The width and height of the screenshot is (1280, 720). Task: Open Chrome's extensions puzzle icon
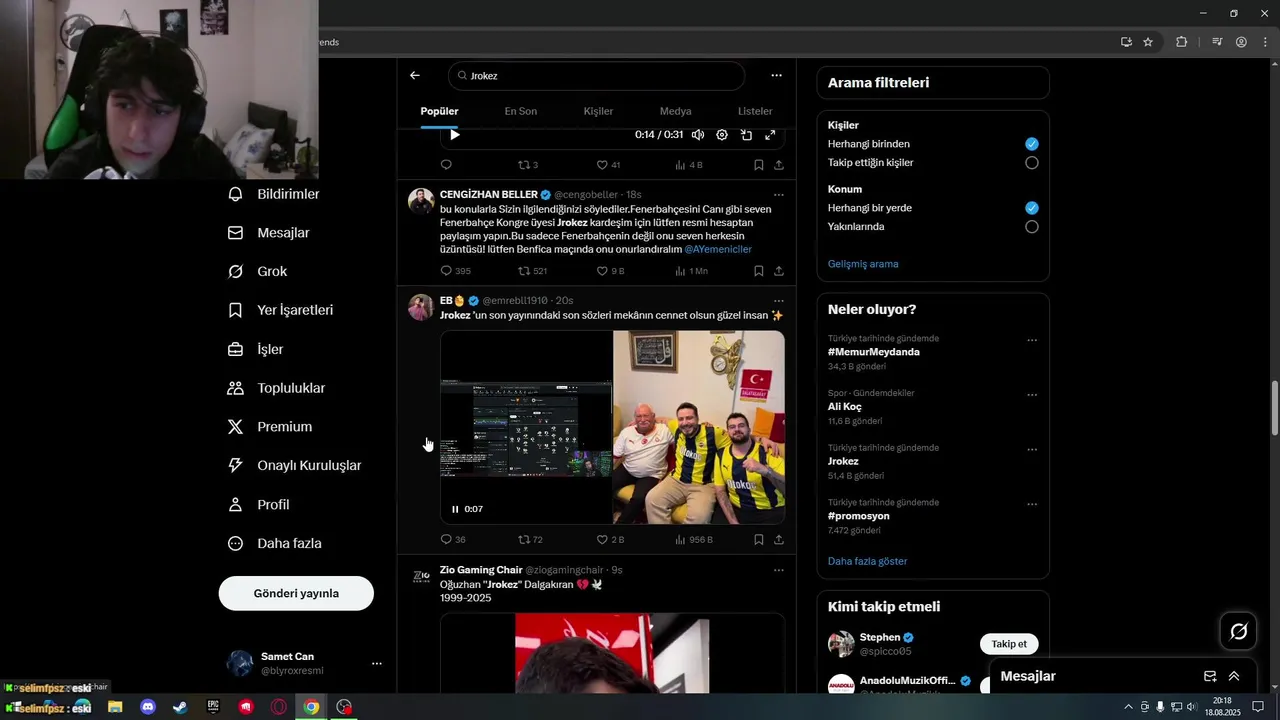point(1182,42)
